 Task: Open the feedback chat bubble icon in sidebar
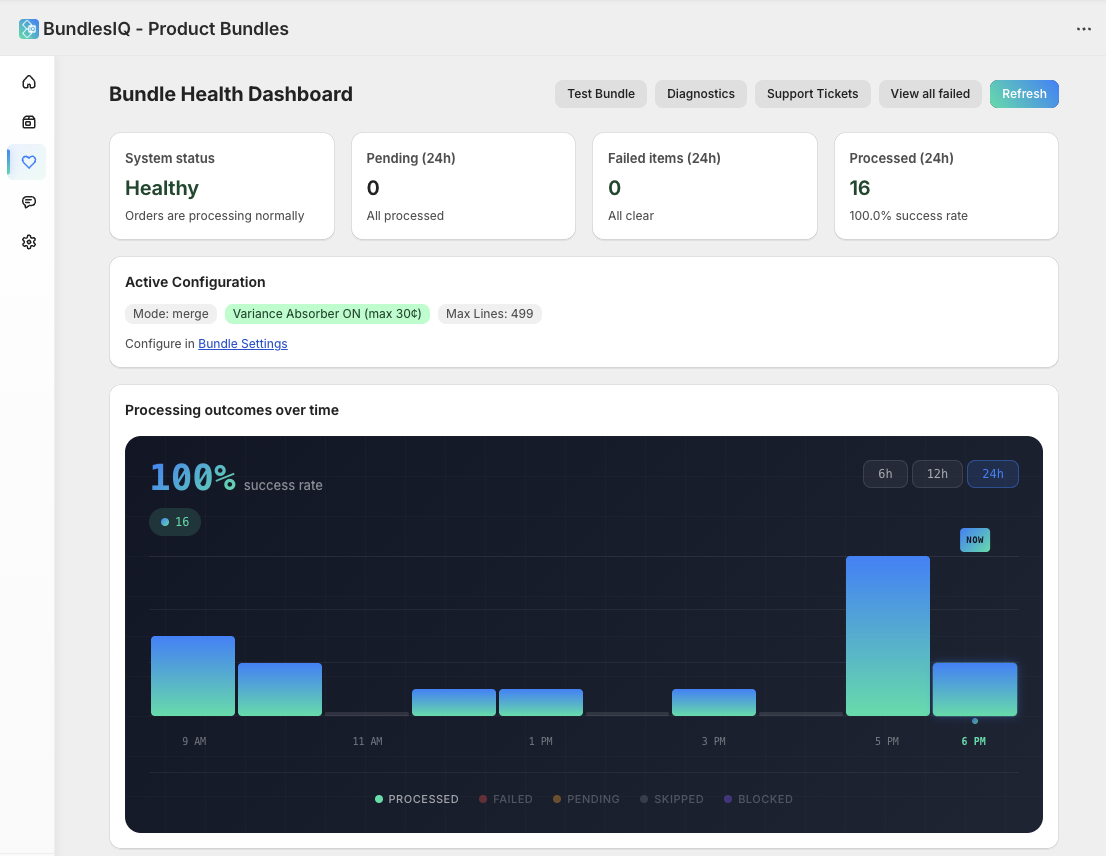29,201
